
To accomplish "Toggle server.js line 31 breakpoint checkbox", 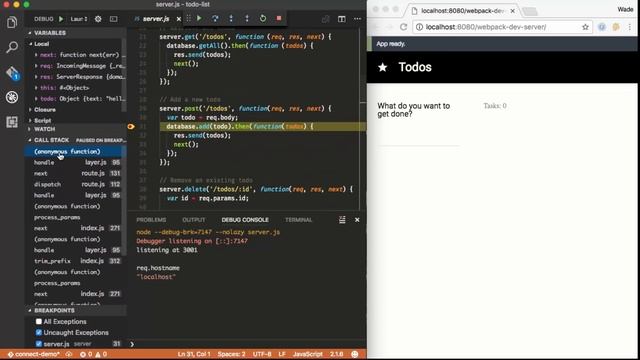I will tap(39, 344).
